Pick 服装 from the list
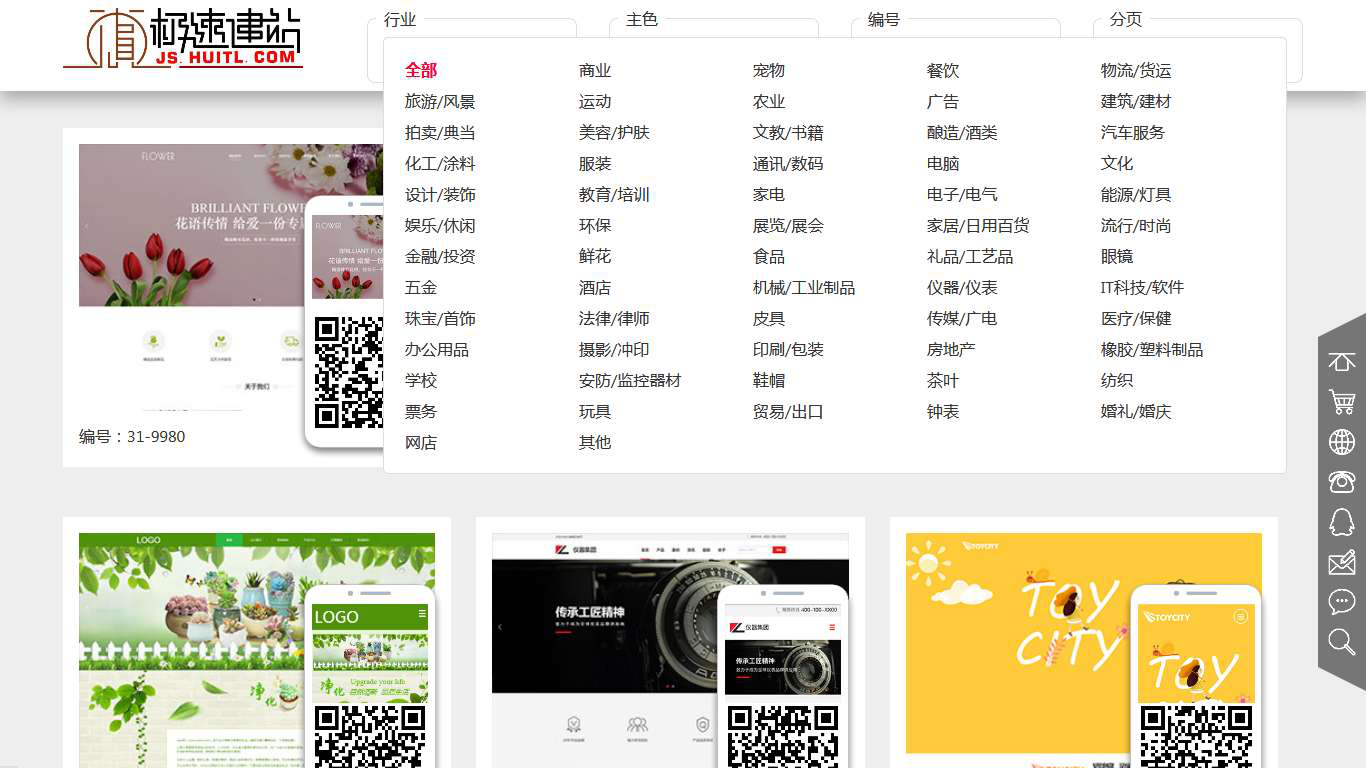This screenshot has height=768, width=1366. coord(595,164)
